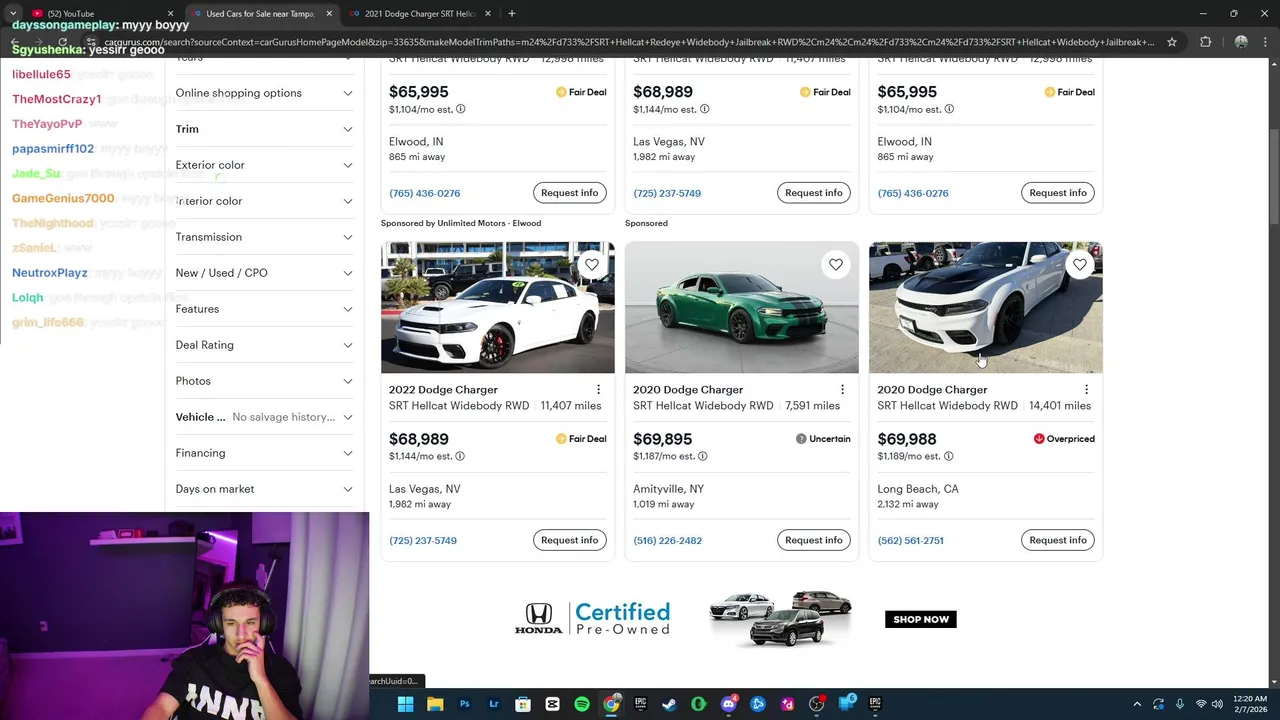Click the browser address bar URL
The width and height of the screenshot is (1280, 720).
[630, 42]
